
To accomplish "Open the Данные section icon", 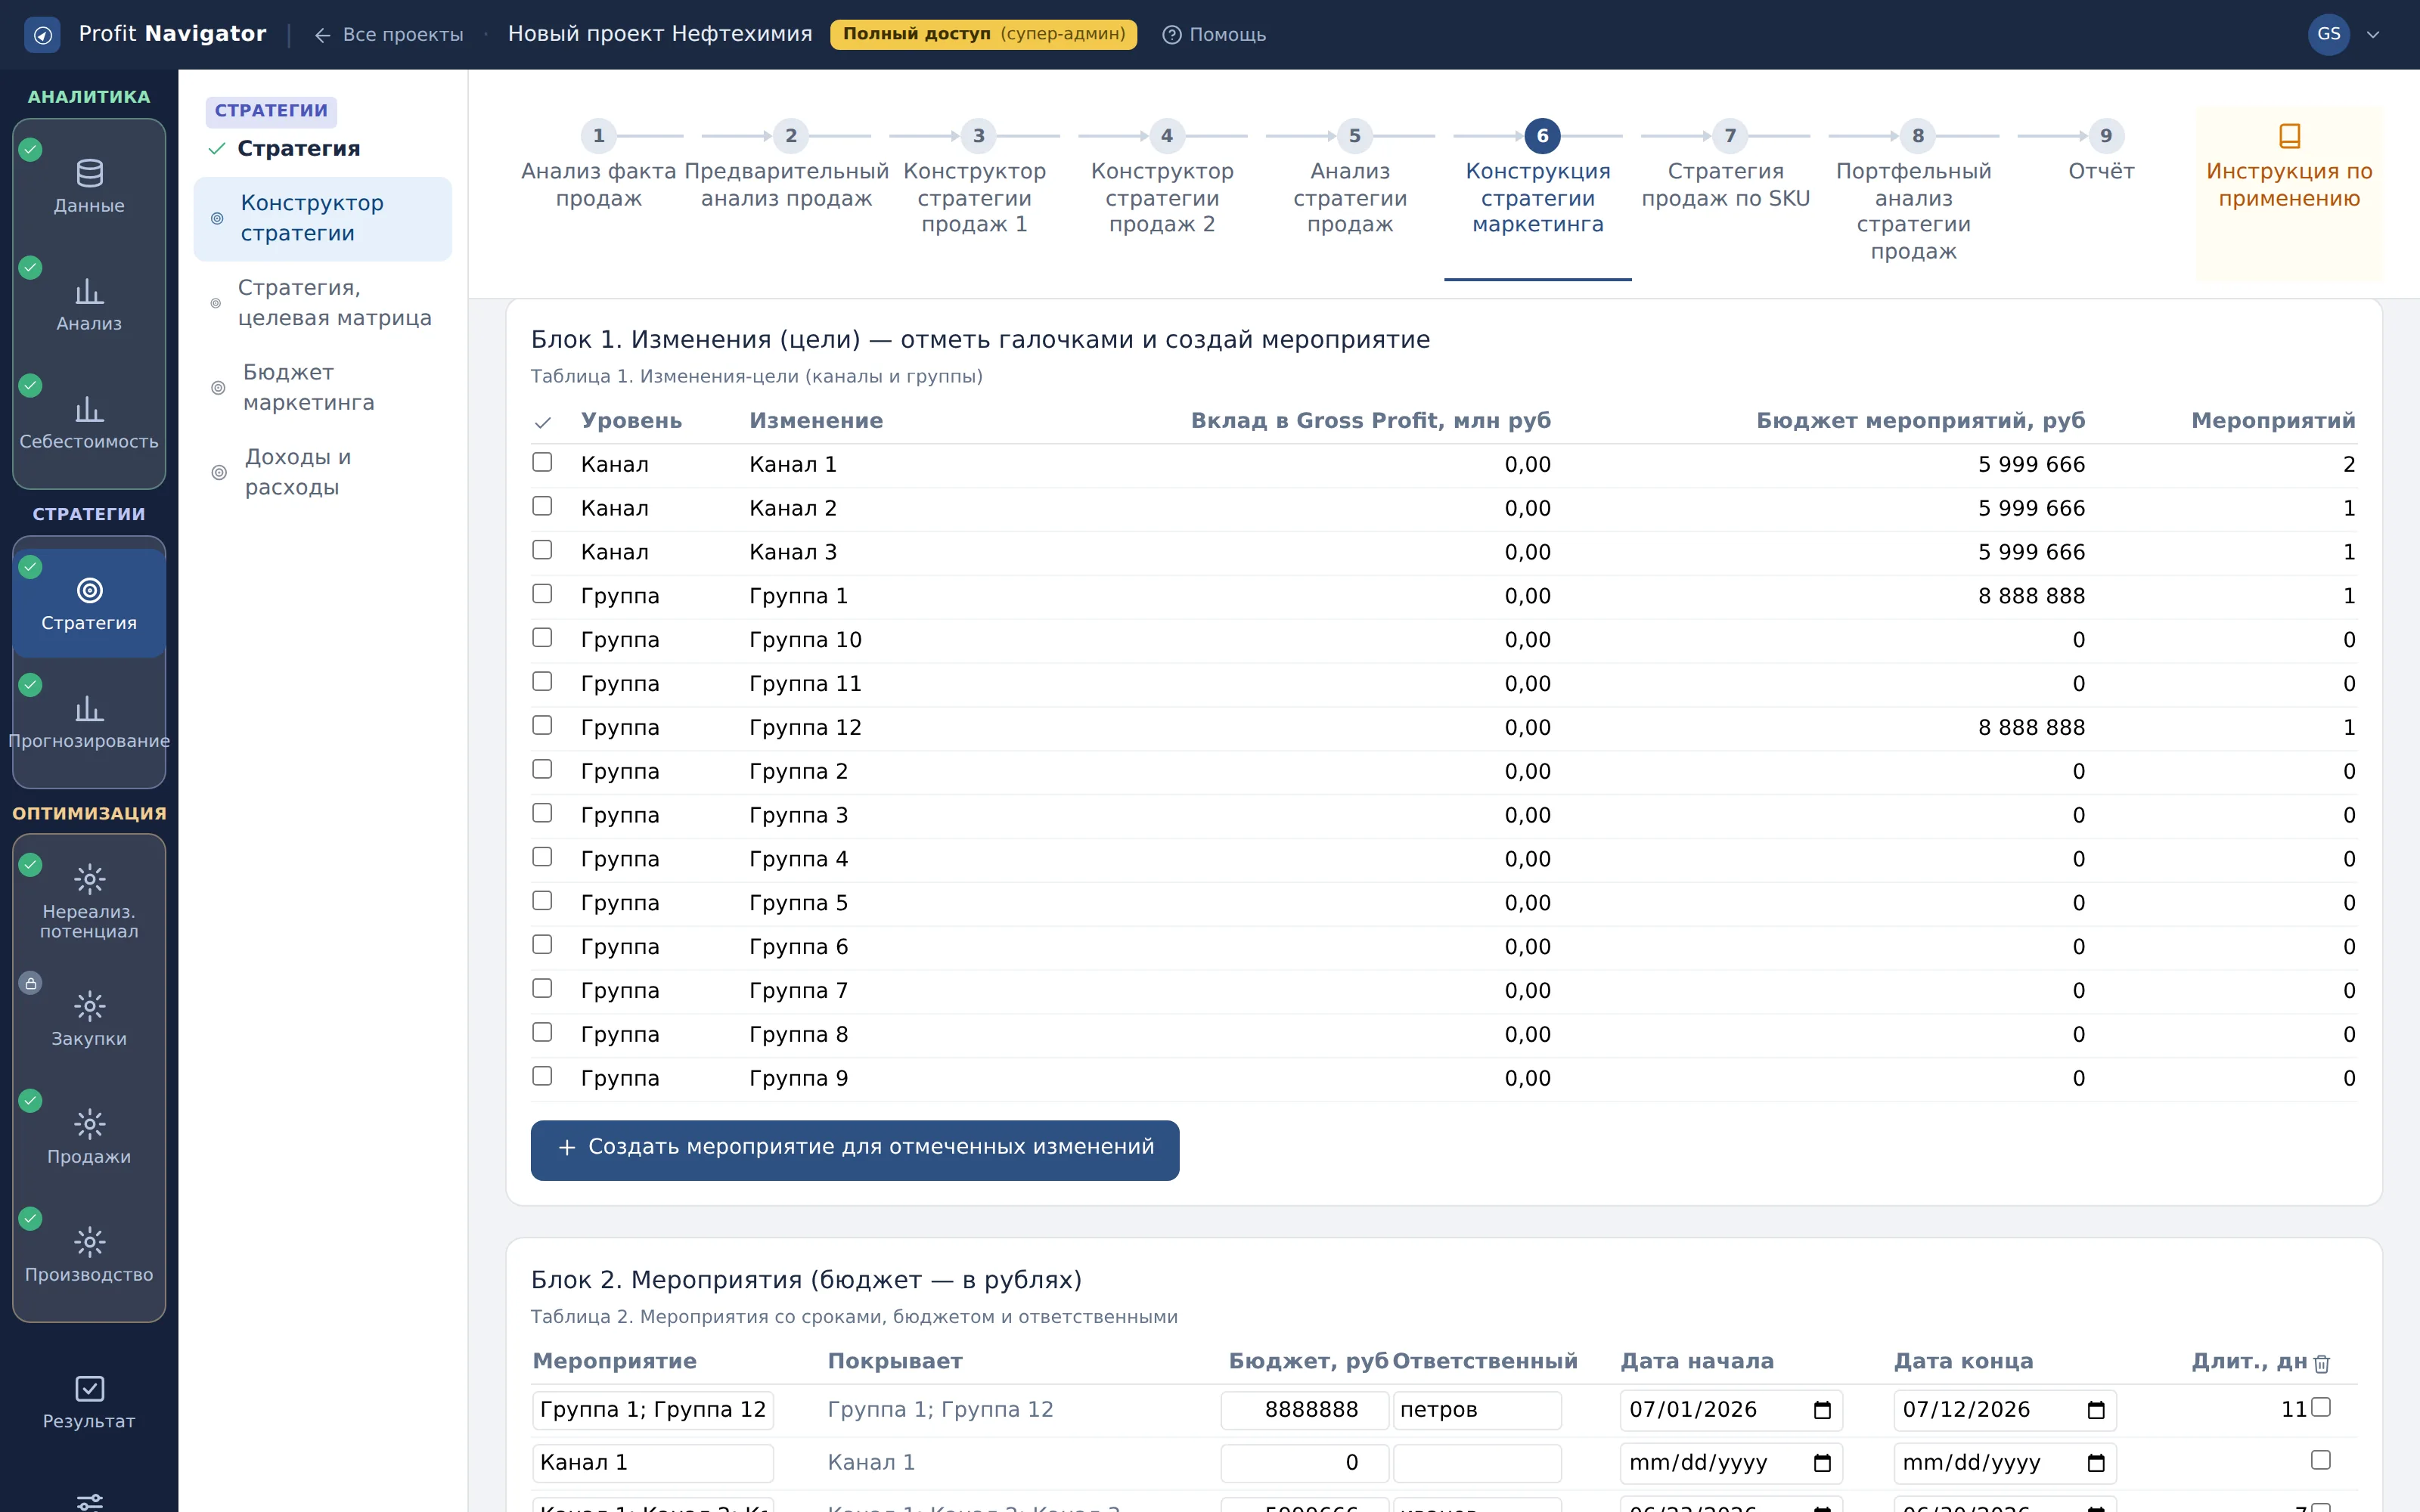I will [x=89, y=173].
